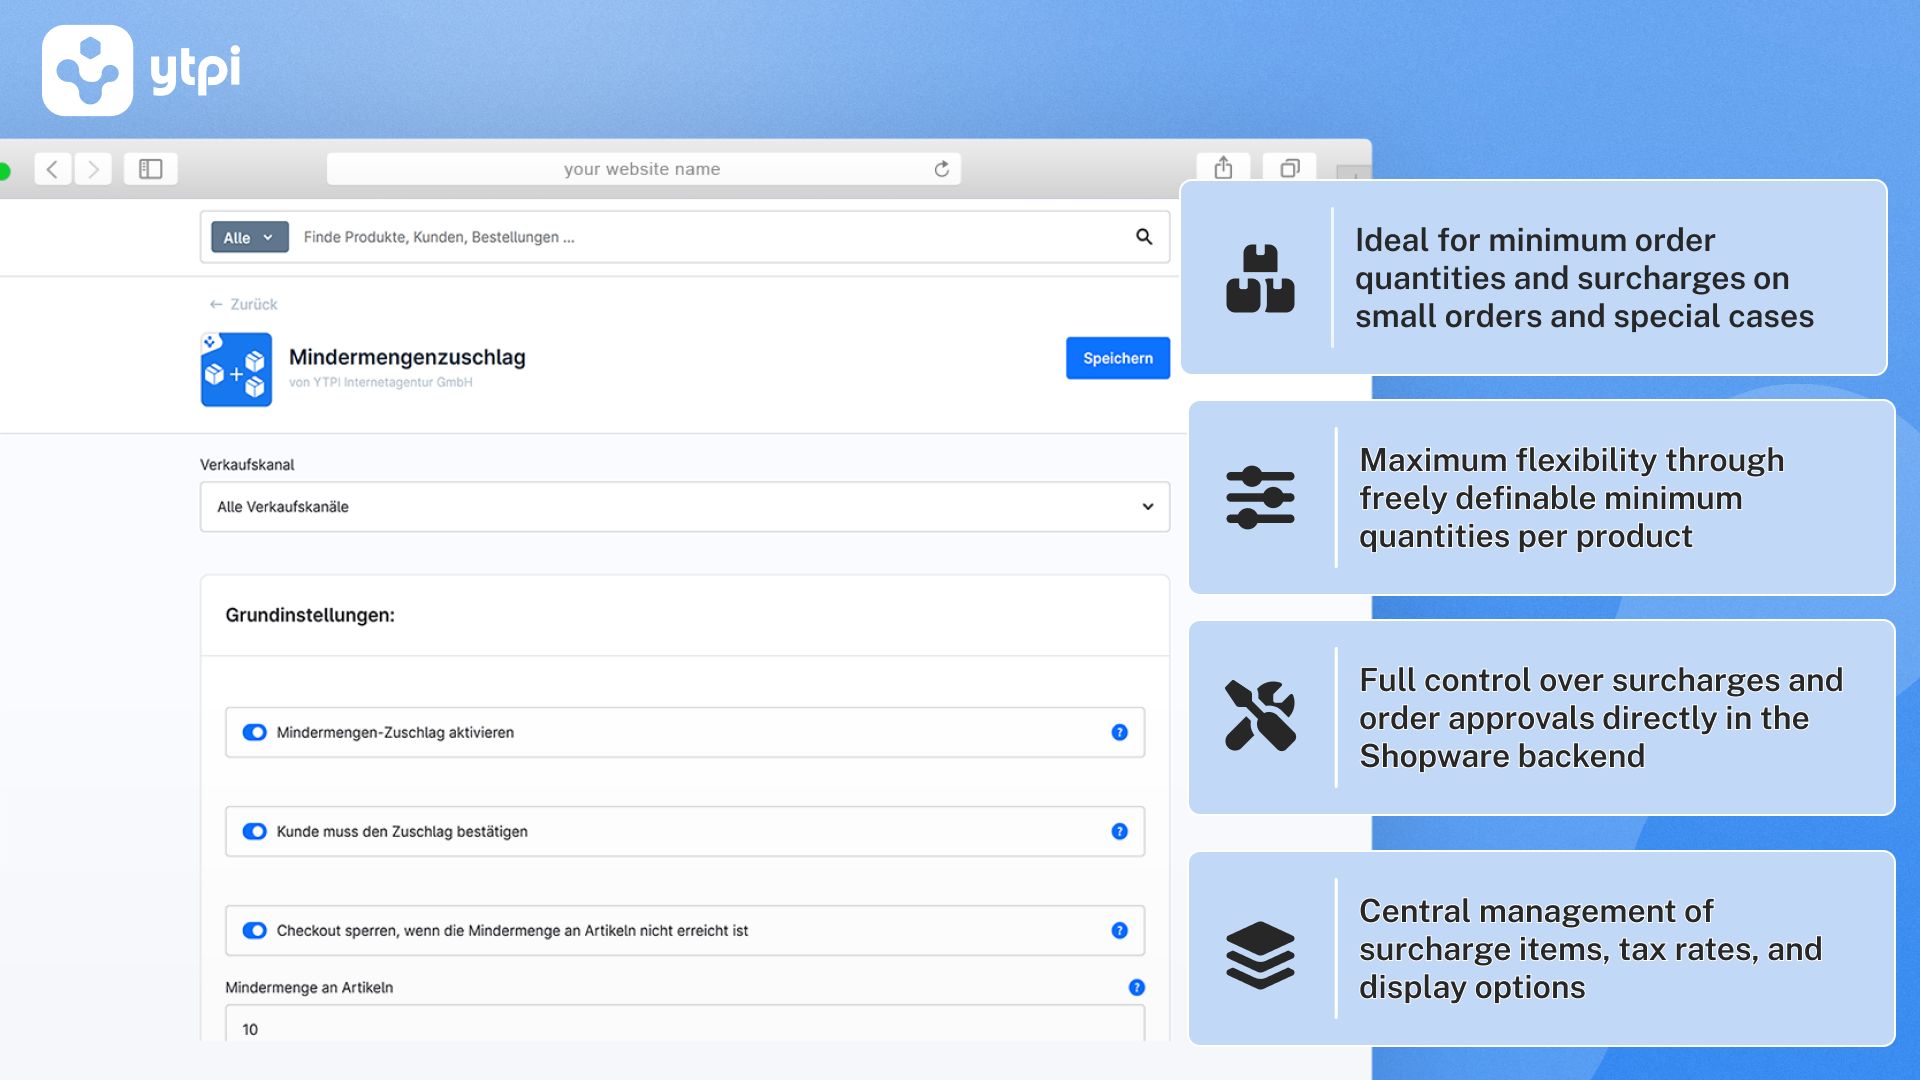Click the browser share icon
Image resolution: width=1920 pixels, height=1080 pixels.
click(1223, 168)
